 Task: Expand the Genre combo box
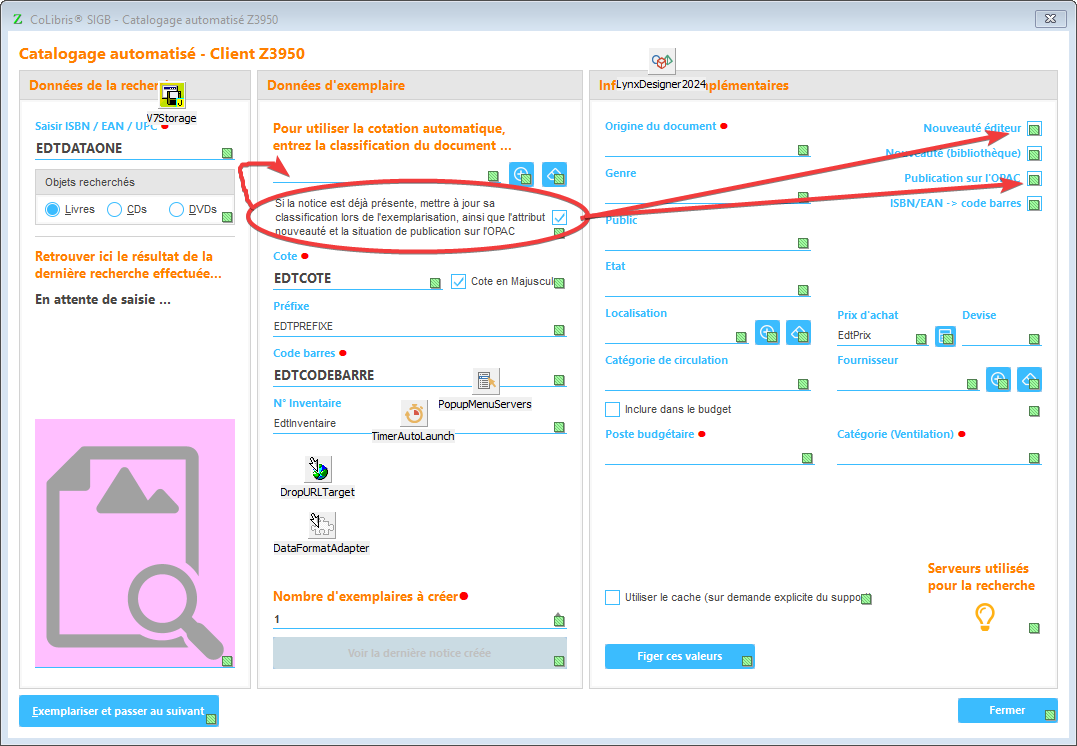point(706,194)
